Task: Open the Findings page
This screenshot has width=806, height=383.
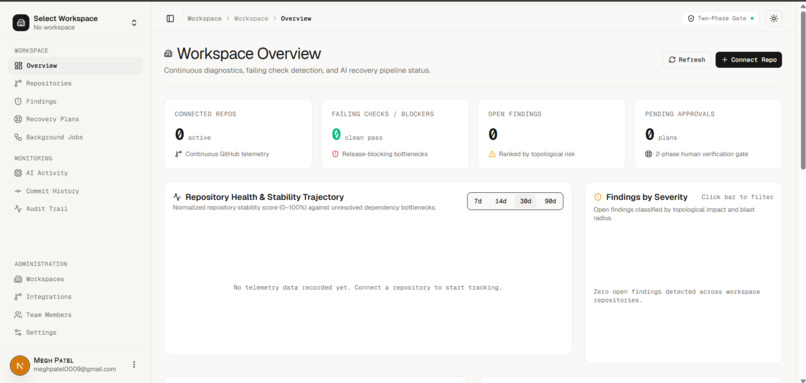Action: pyautogui.click(x=75, y=101)
